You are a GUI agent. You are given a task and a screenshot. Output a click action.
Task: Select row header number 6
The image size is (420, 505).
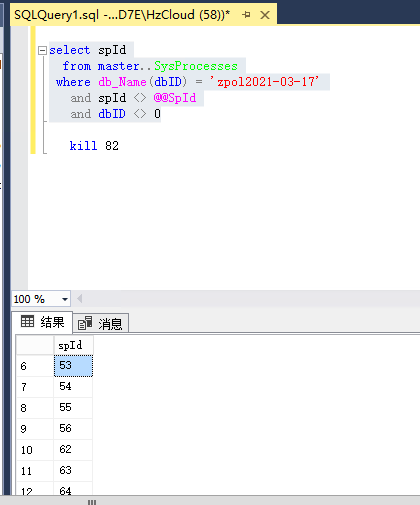pyautogui.click(x=35, y=366)
